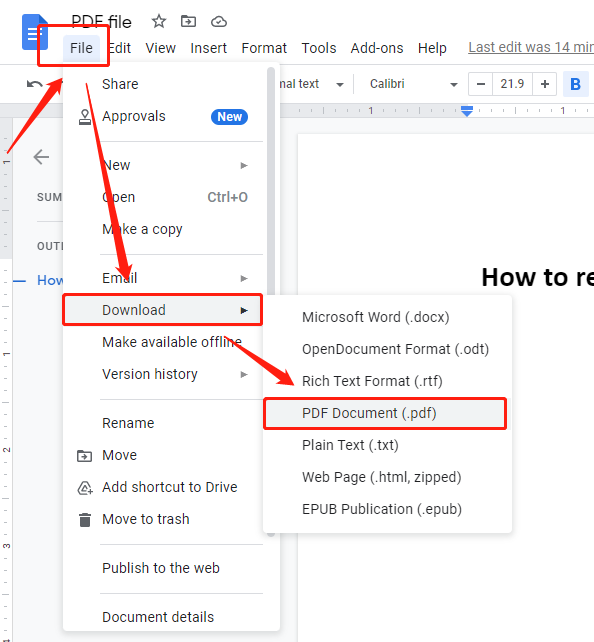Open the Add-ons menu
The image size is (594, 642).
(x=377, y=48)
